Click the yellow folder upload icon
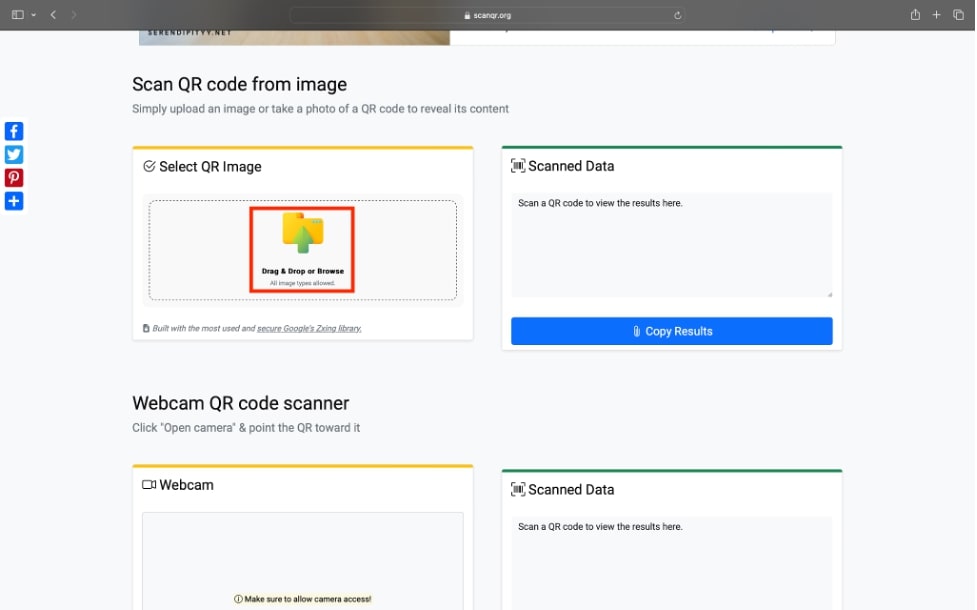 (x=302, y=233)
